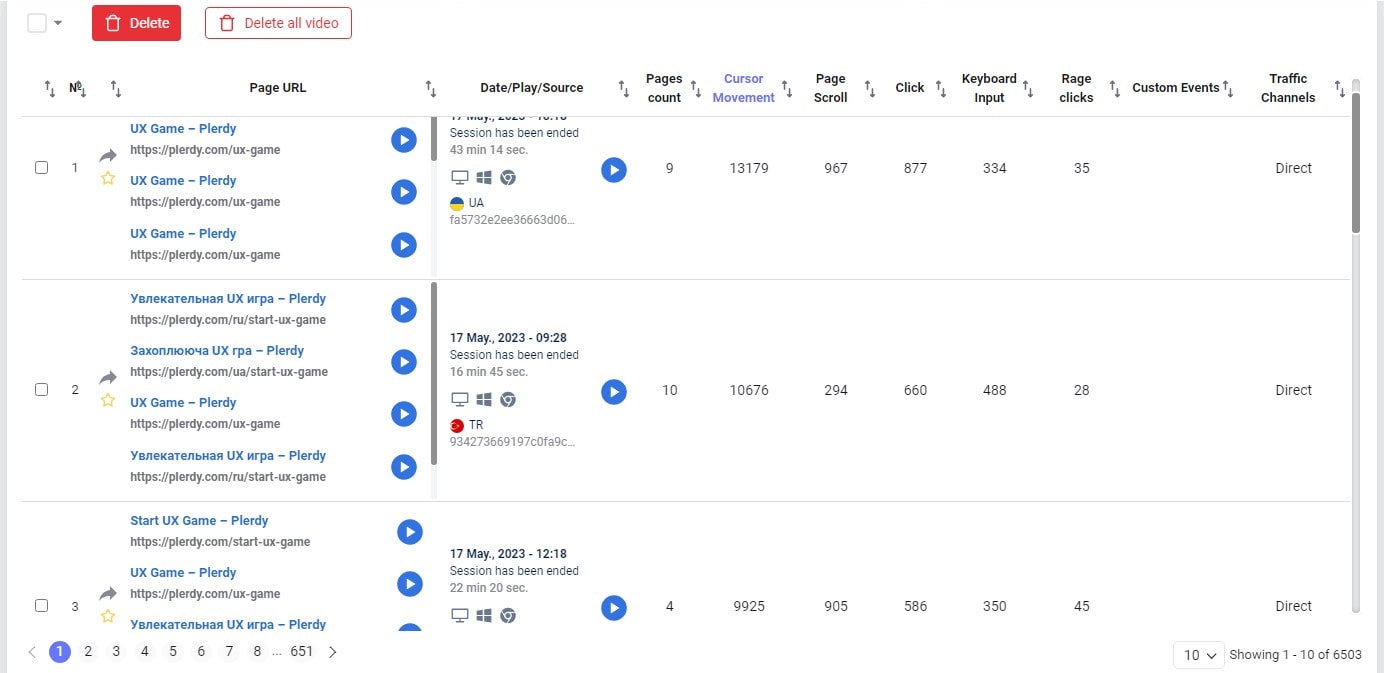Click sort arrows after the Keyboard Input header
The image size is (1384, 673).
tap(1028, 89)
